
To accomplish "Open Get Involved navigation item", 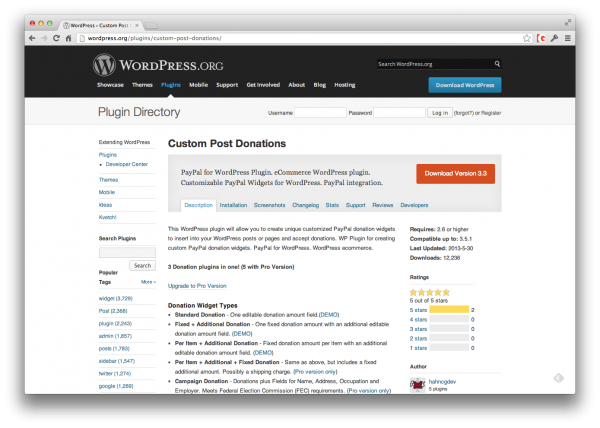I will click(x=263, y=85).
